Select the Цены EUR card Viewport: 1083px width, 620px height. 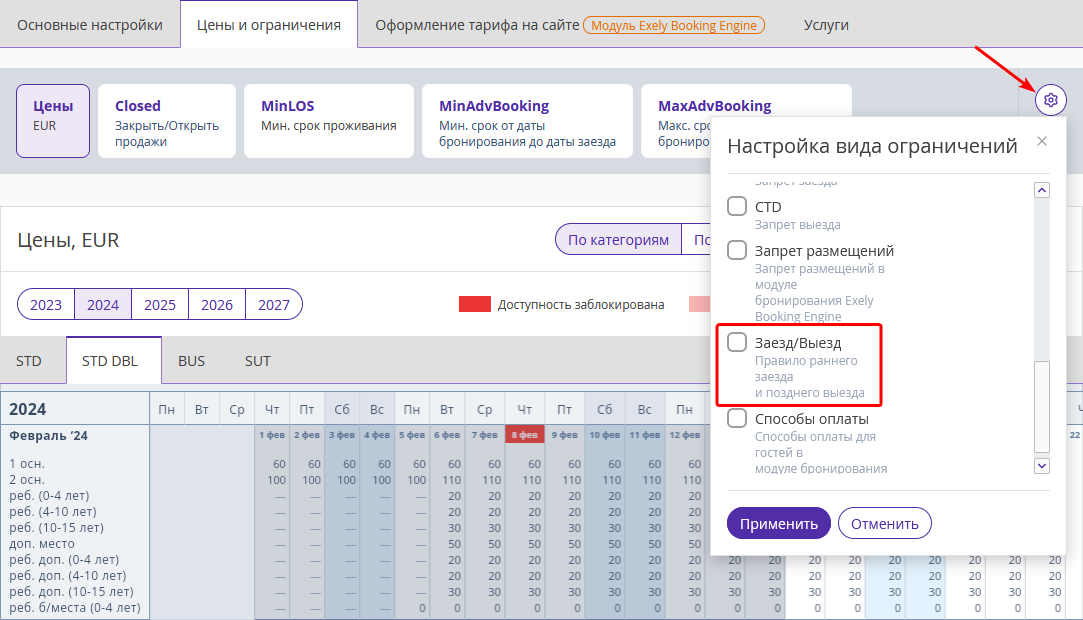(53, 121)
